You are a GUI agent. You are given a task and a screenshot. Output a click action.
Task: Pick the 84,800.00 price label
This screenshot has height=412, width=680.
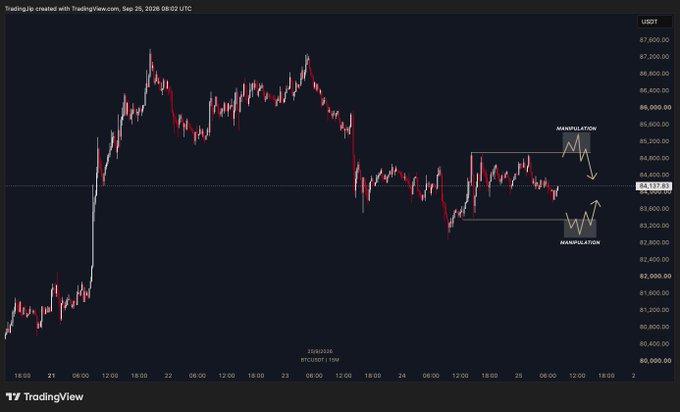click(654, 158)
